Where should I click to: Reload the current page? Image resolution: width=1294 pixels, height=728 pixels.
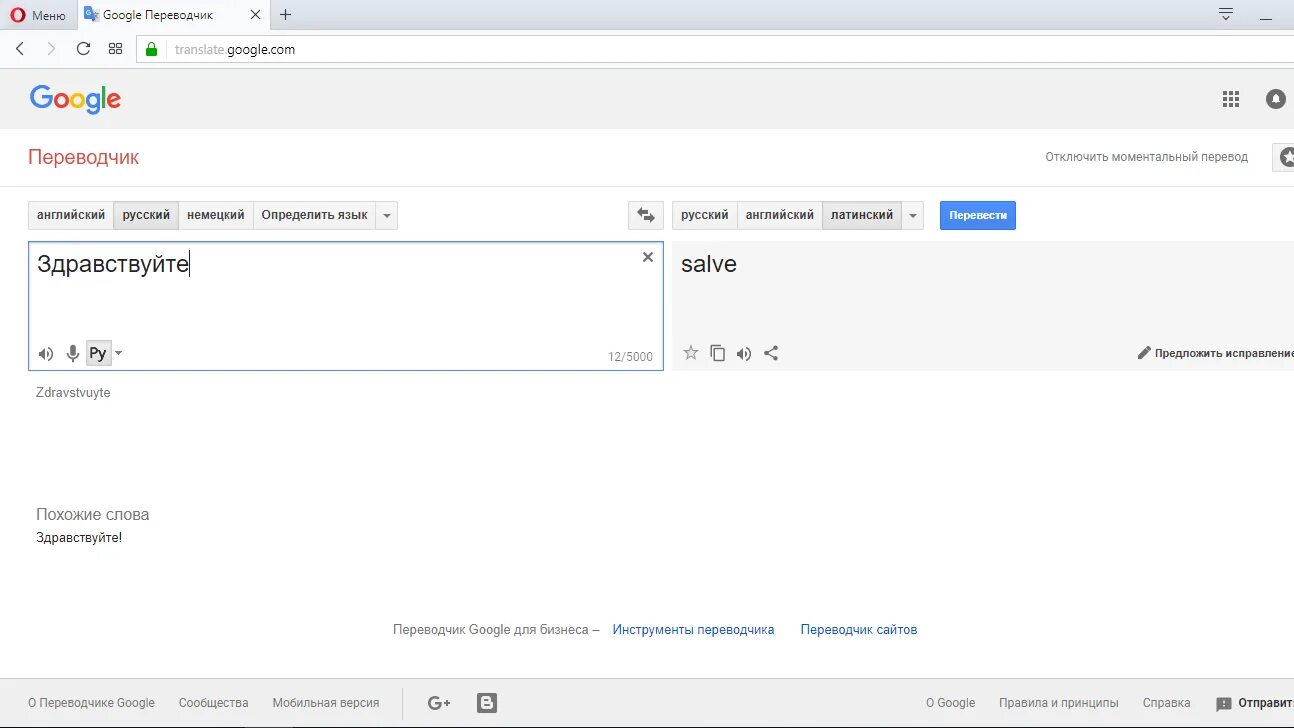84,49
